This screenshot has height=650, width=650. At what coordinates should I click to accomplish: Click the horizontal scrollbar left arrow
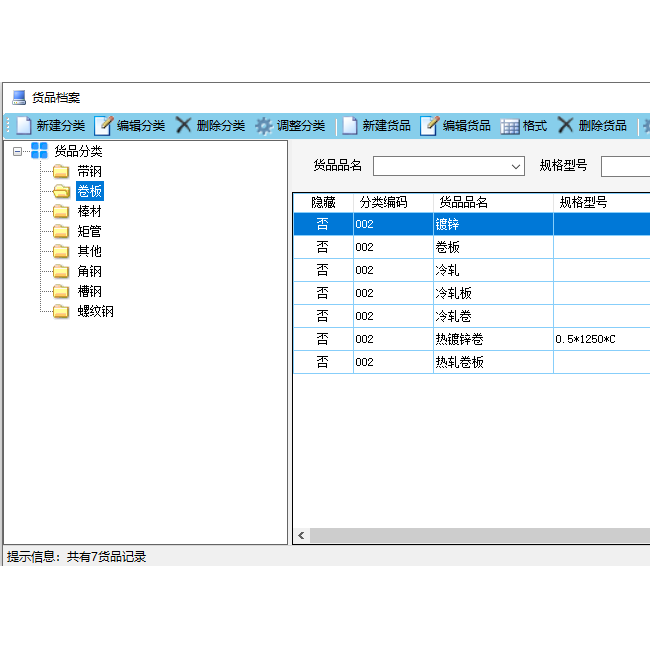point(301,535)
